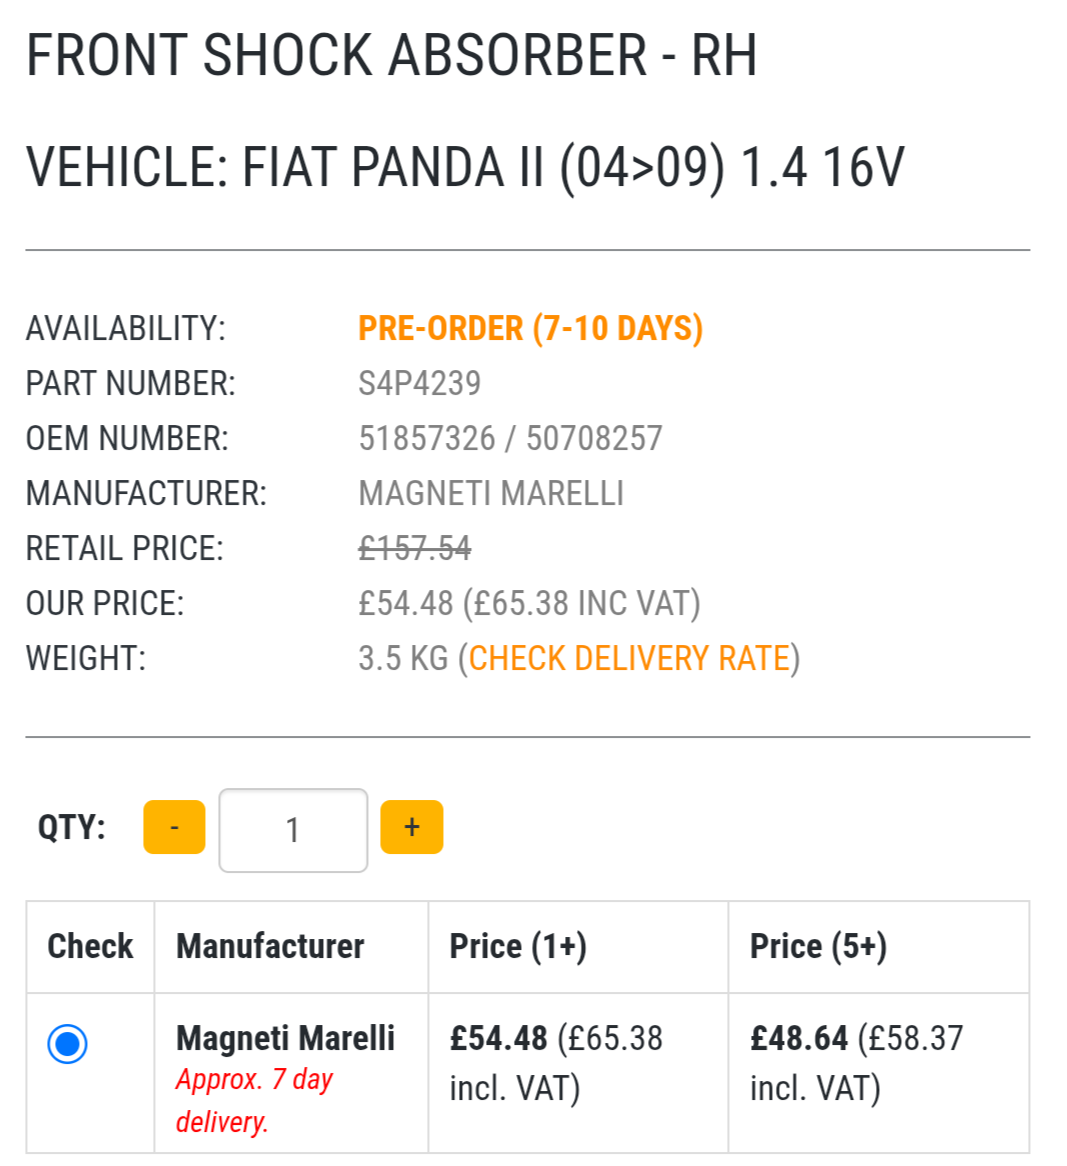Click the Check column header
Screen dimensions: 1067x1166
point(90,946)
